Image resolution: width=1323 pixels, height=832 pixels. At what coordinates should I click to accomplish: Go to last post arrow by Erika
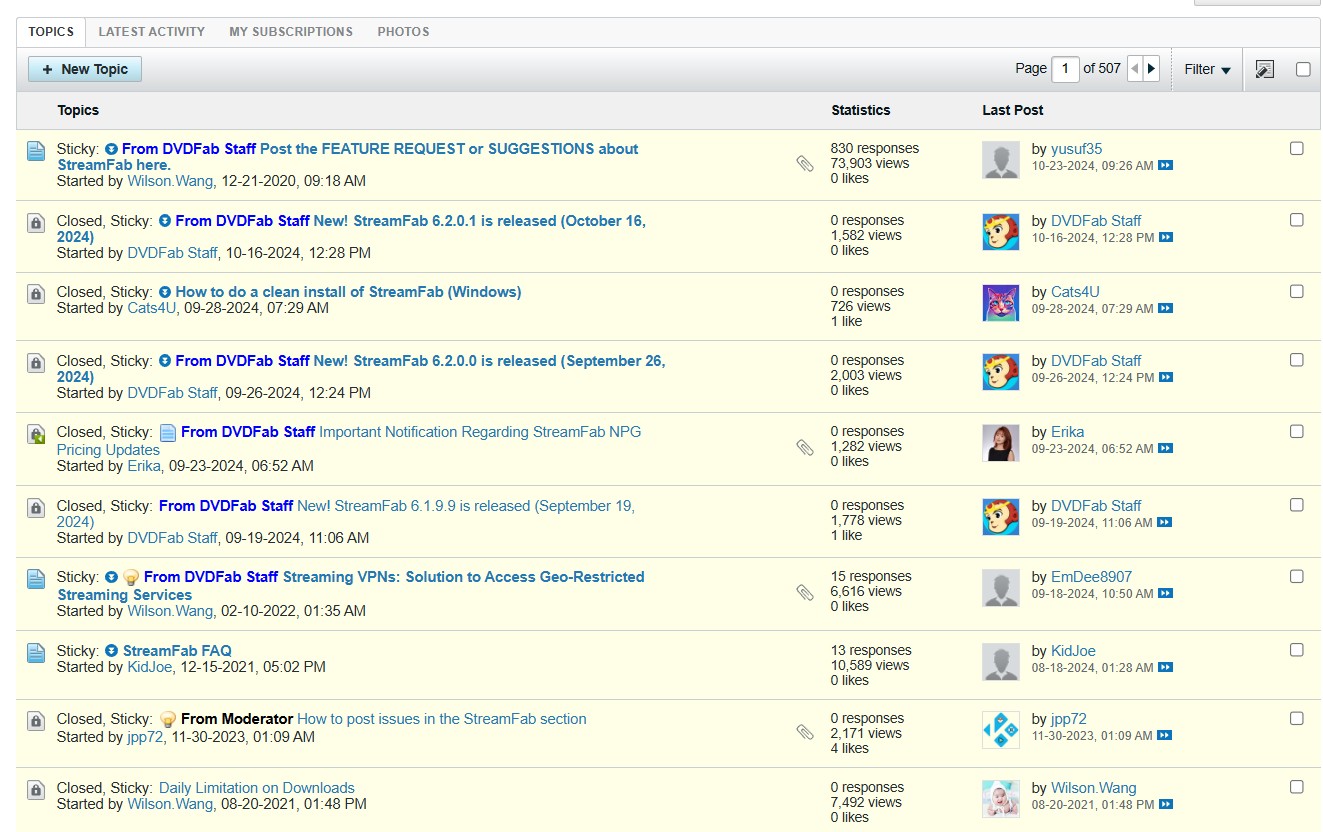coord(1165,448)
